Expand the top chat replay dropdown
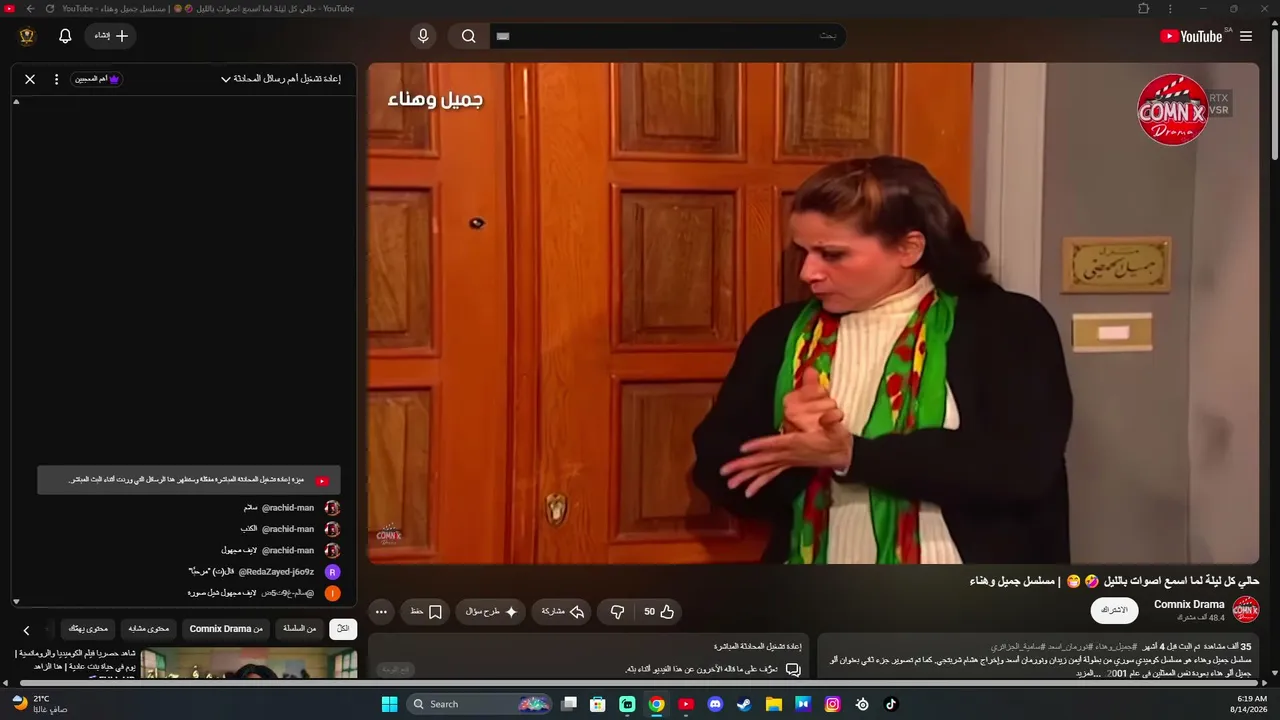Image resolution: width=1280 pixels, height=720 pixels. tap(281, 79)
